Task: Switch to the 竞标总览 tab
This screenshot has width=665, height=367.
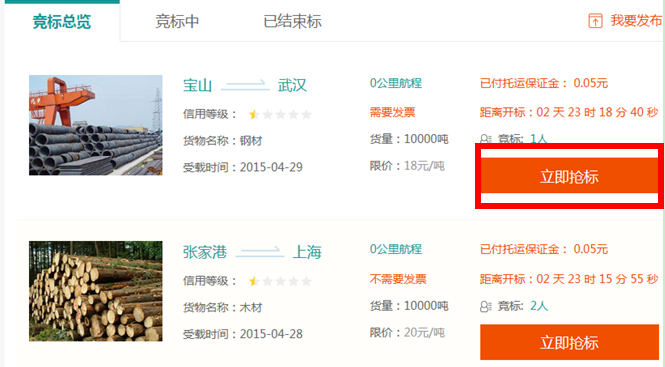Action: [62, 21]
